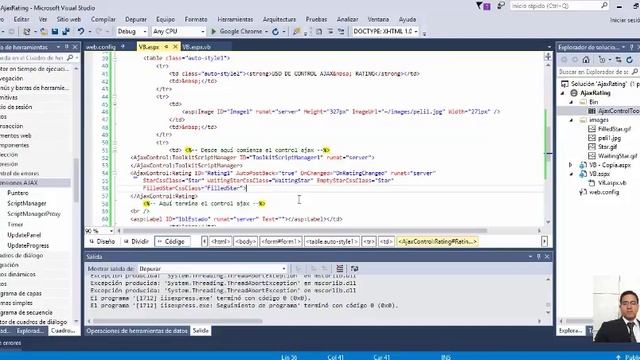Click the Home icon in Solution Explorer
640x360 pixels.
pos(586,60)
